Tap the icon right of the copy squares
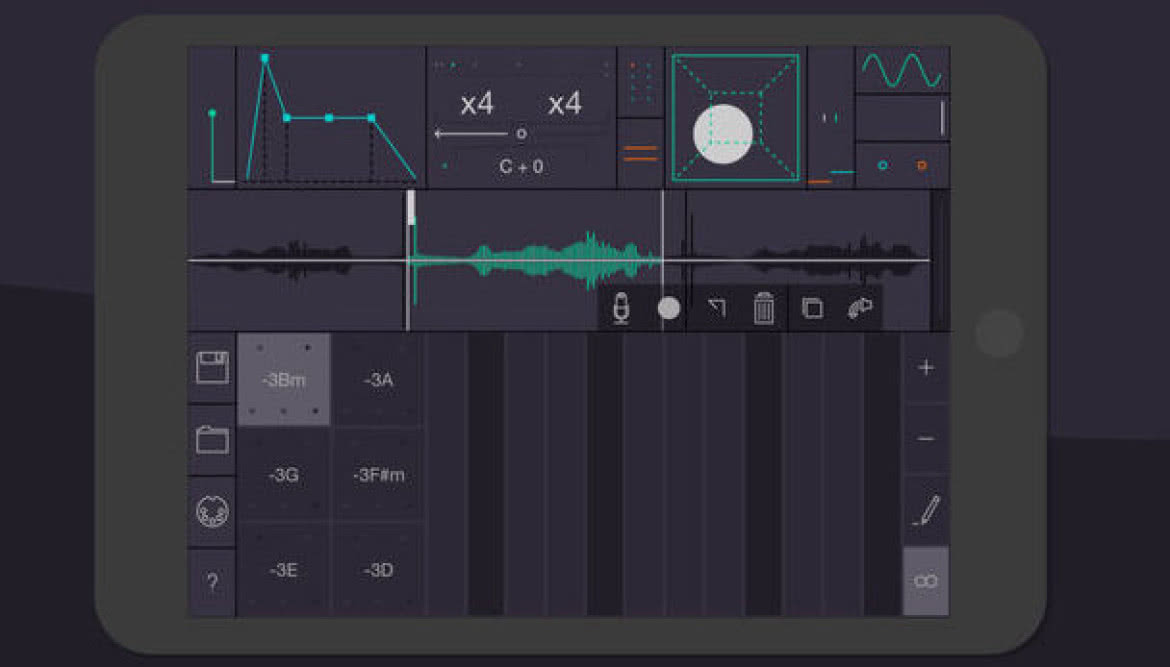This screenshot has height=667, width=1170. [x=860, y=307]
